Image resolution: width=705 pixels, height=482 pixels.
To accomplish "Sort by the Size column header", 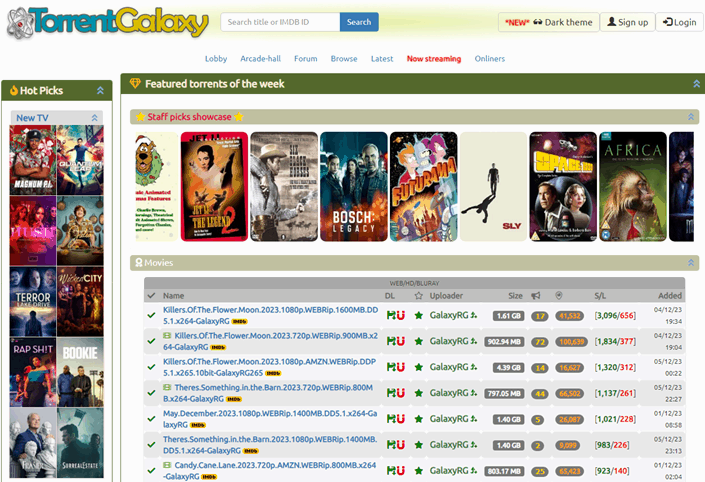I will tap(515, 296).
